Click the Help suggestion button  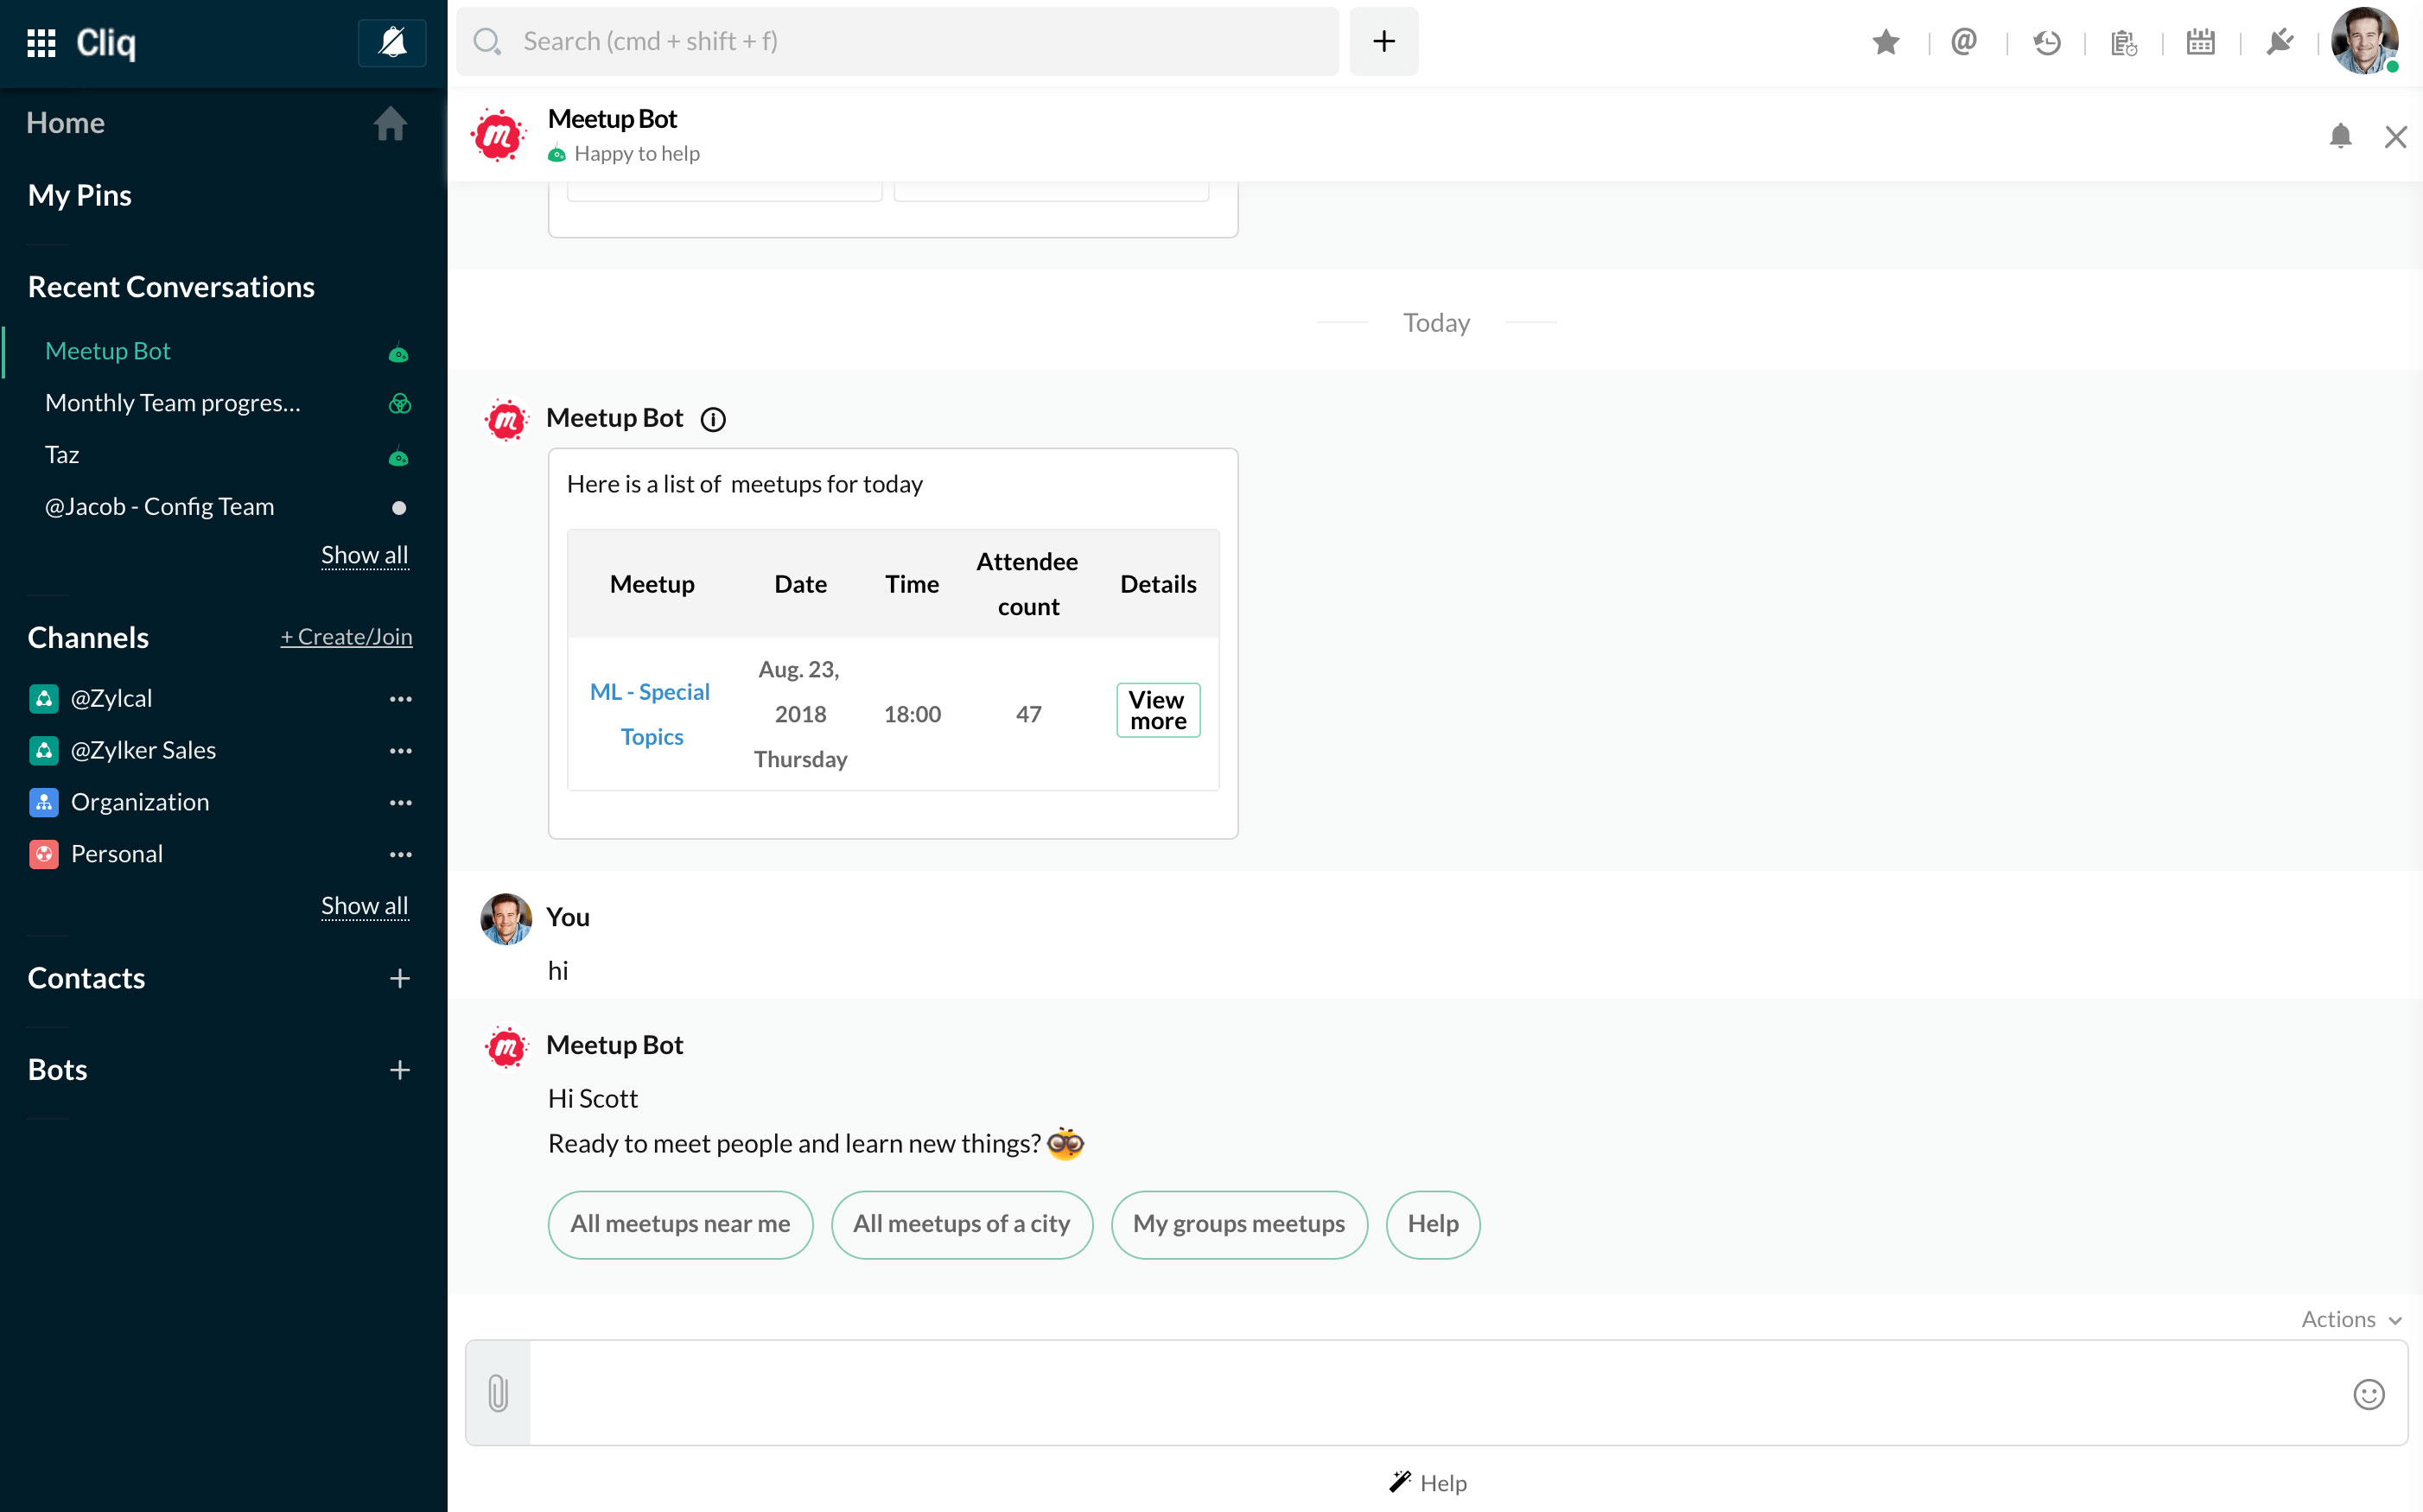tap(1432, 1224)
